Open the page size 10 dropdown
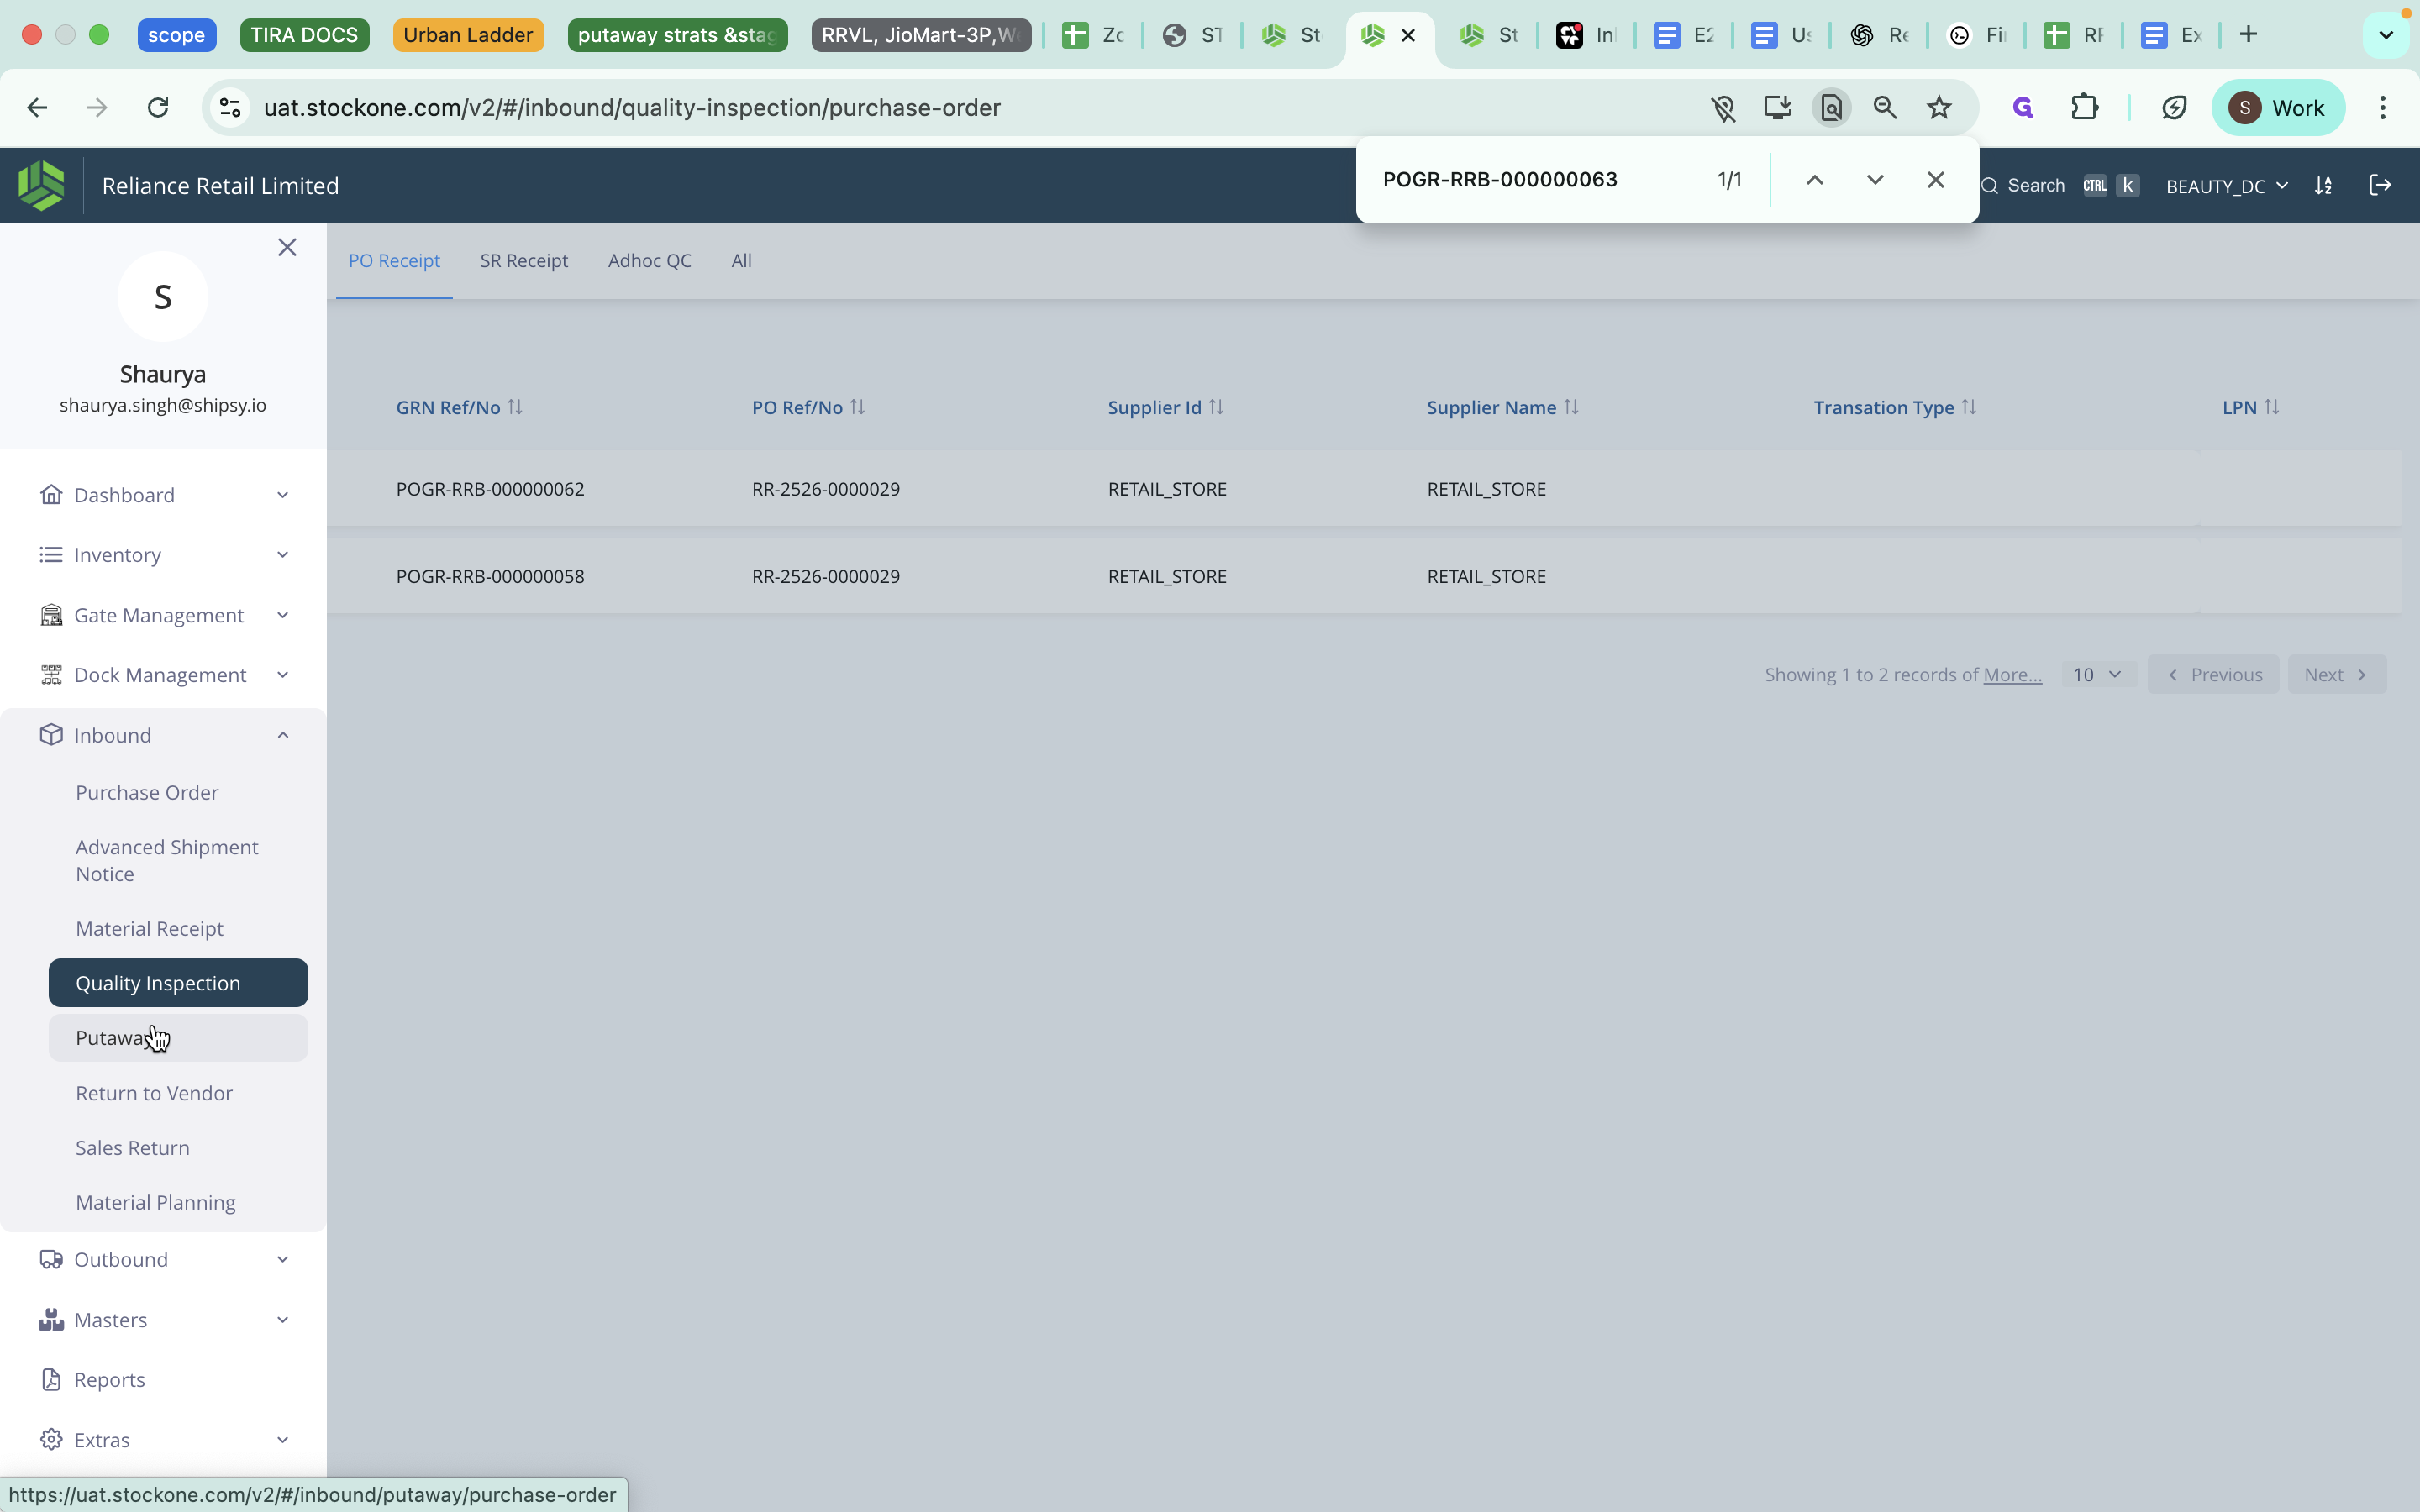The width and height of the screenshot is (2420, 1512). click(2097, 675)
